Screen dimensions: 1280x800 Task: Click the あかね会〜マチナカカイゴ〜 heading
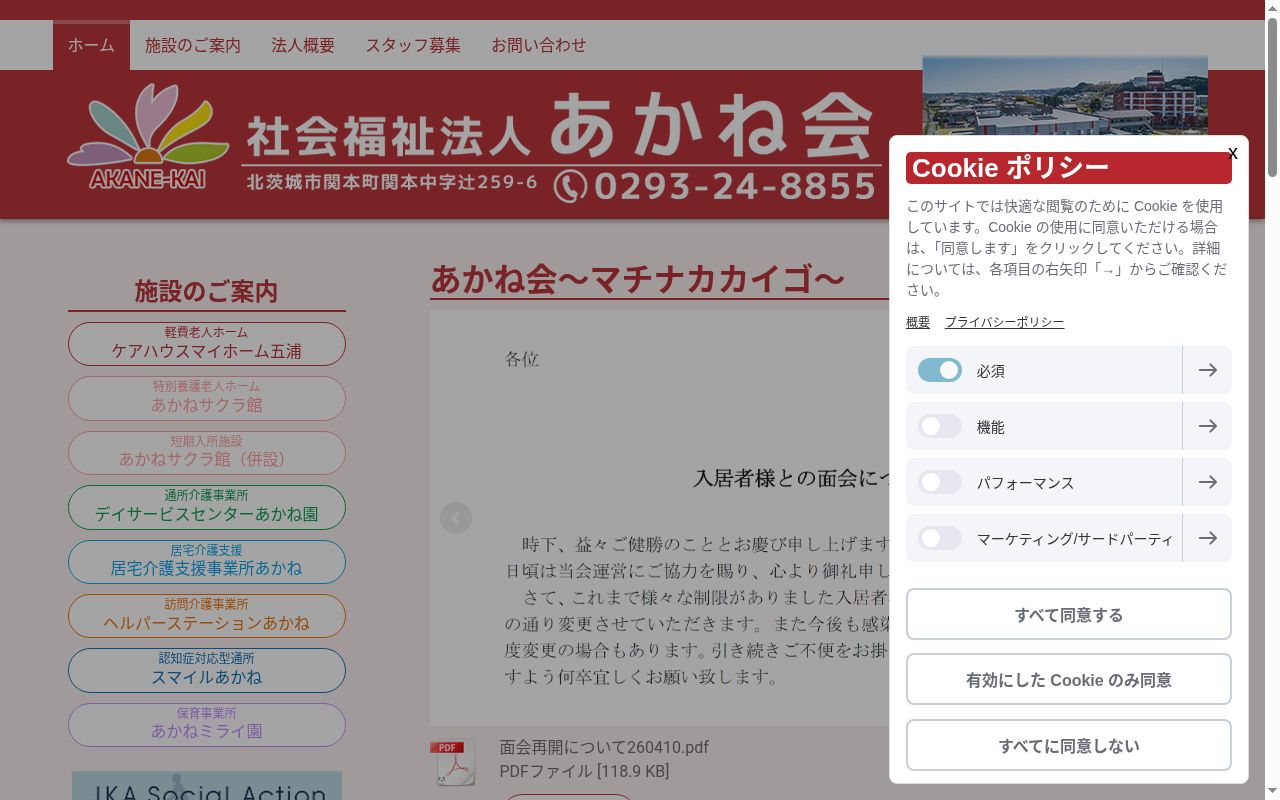(x=638, y=279)
